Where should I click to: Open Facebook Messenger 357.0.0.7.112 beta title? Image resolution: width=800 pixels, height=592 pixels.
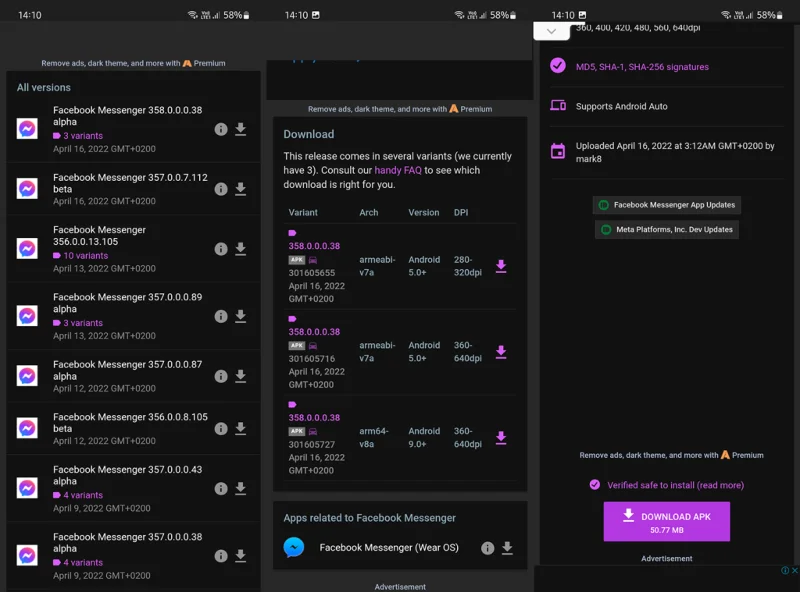(130, 183)
